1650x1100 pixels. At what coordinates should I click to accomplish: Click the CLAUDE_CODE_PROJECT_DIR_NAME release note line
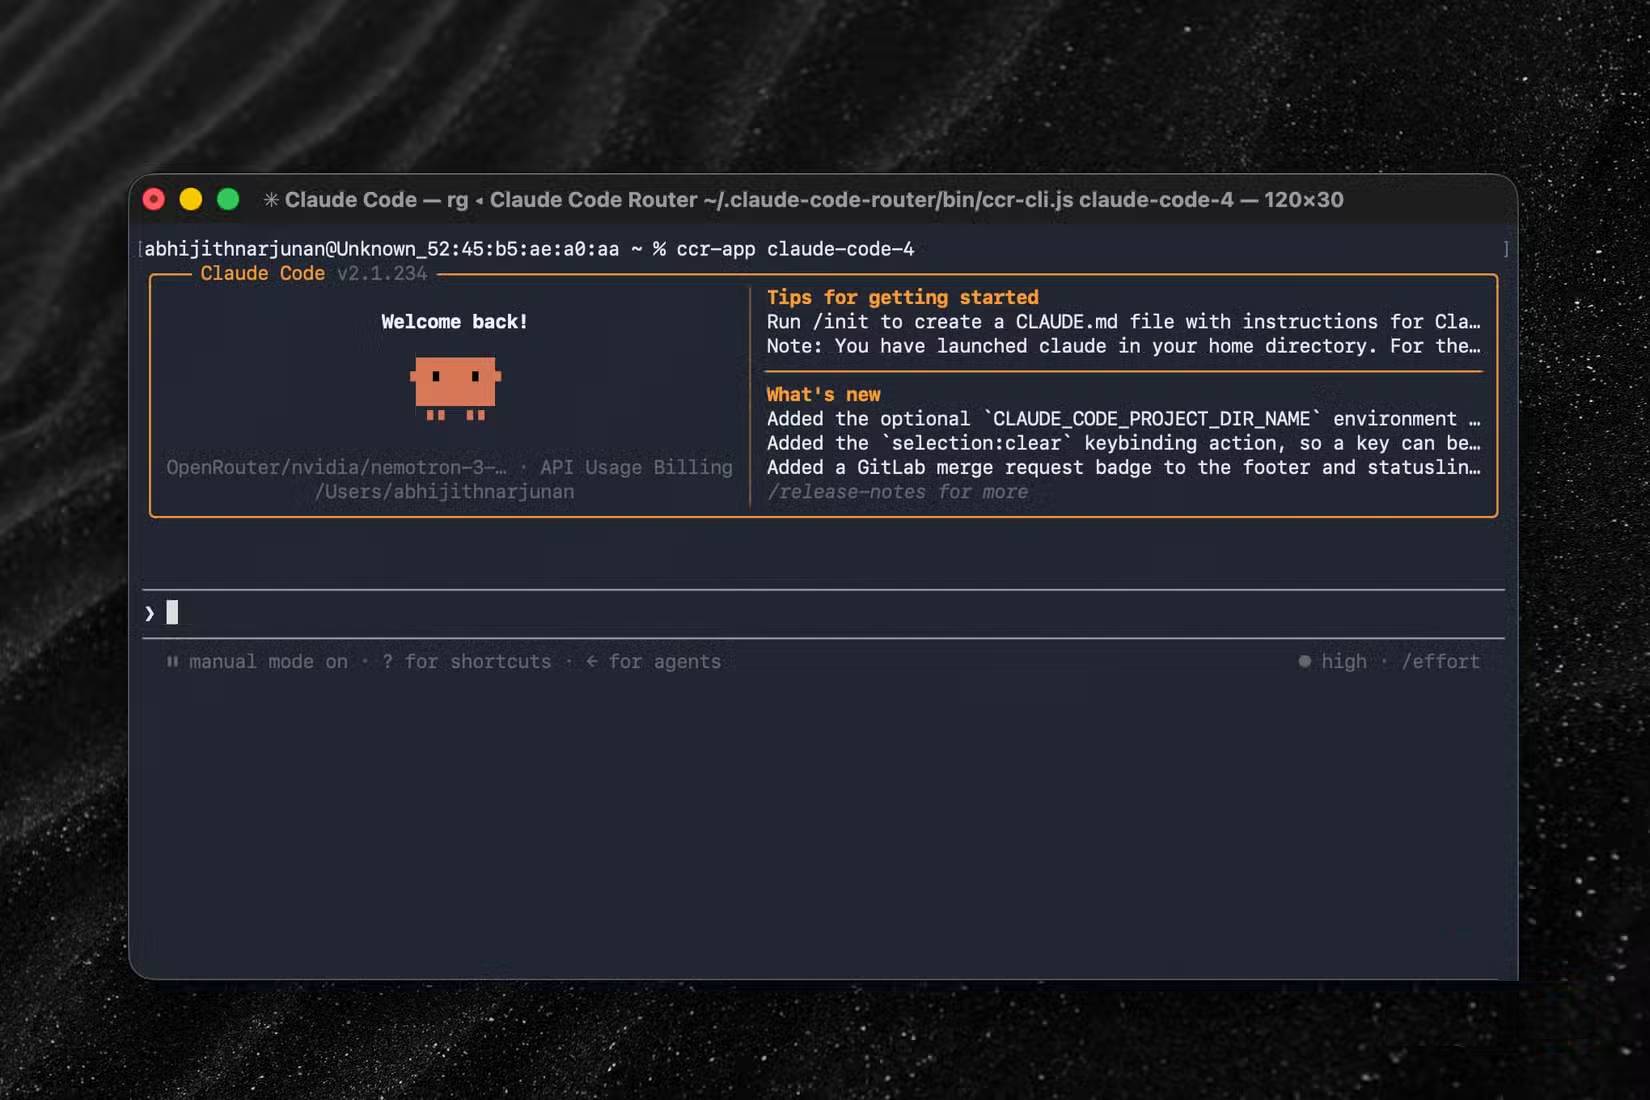click(x=1123, y=418)
